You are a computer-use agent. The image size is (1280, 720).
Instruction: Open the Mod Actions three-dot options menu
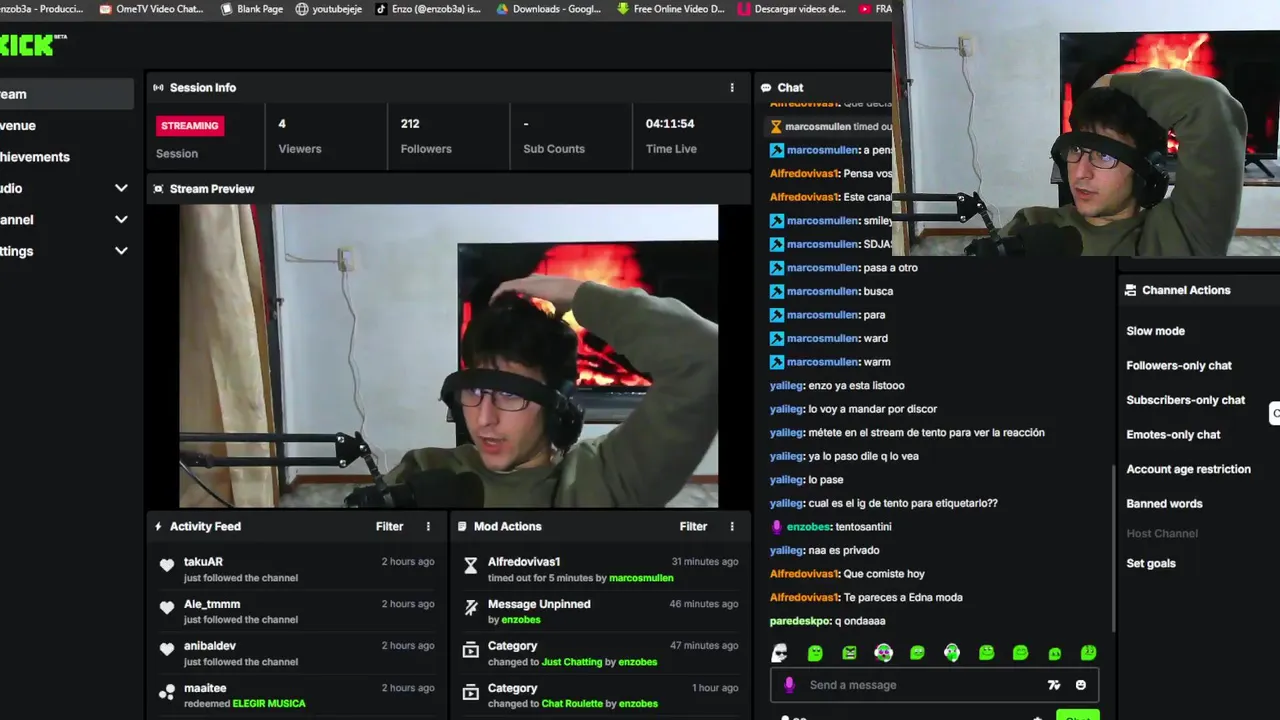tap(732, 526)
